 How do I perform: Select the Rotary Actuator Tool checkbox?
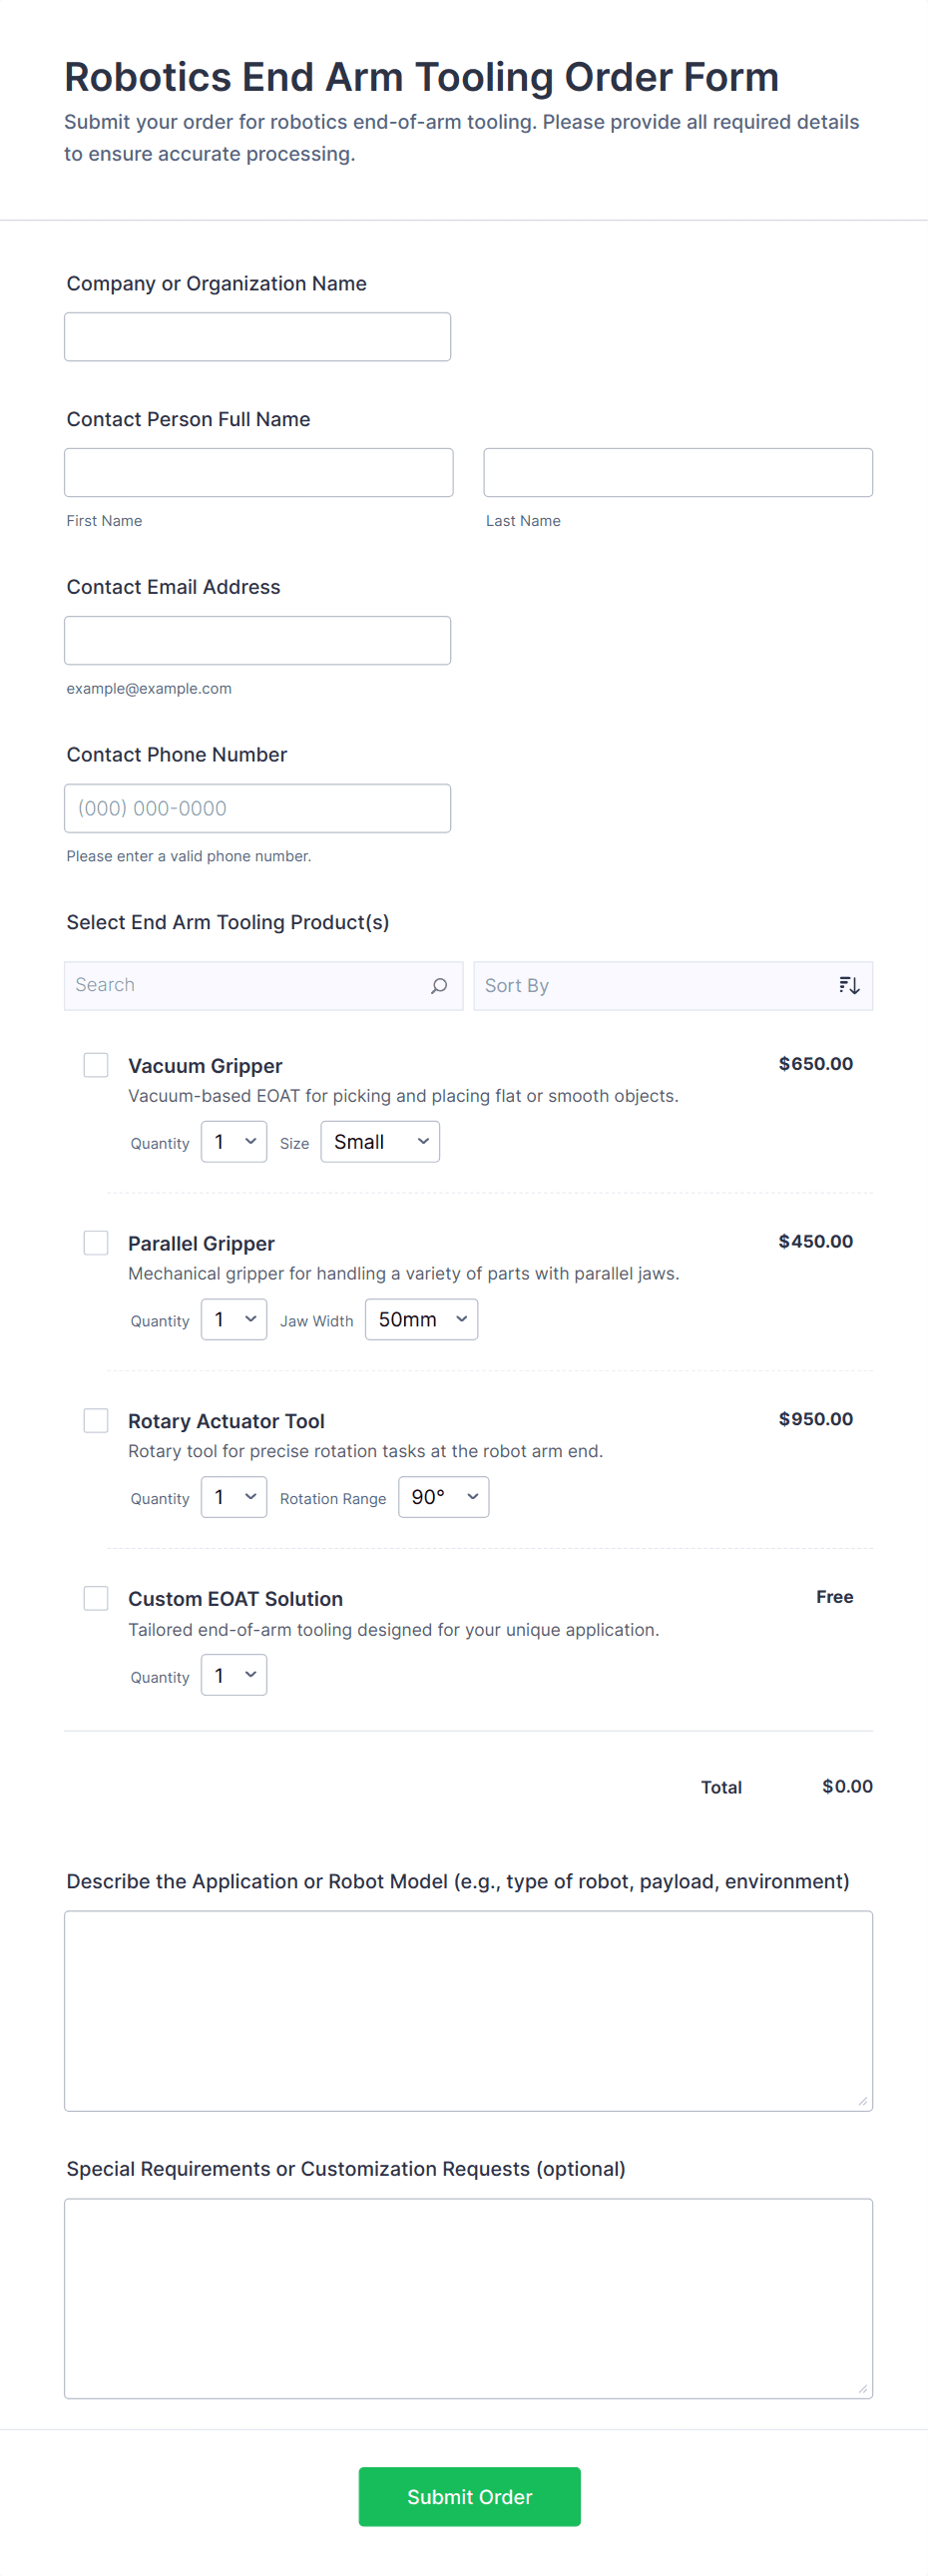(96, 1421)
